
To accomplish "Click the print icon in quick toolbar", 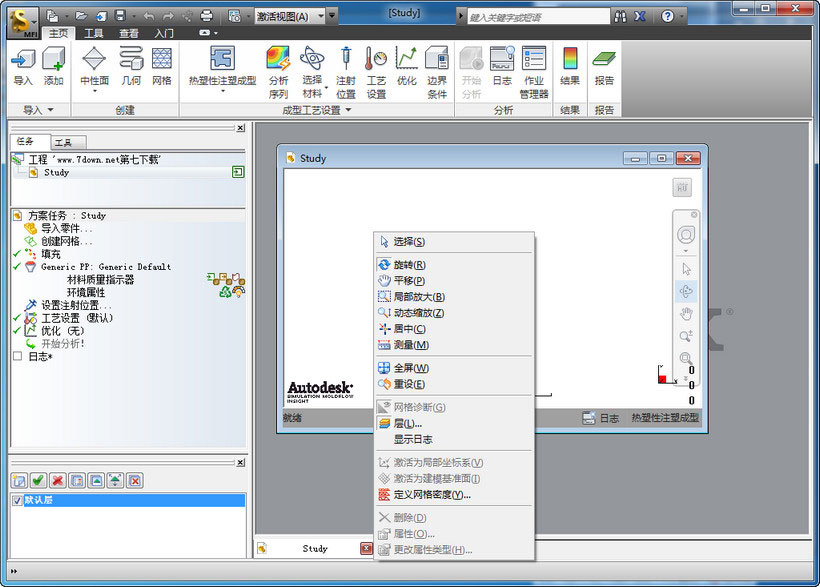I will 207,16.
